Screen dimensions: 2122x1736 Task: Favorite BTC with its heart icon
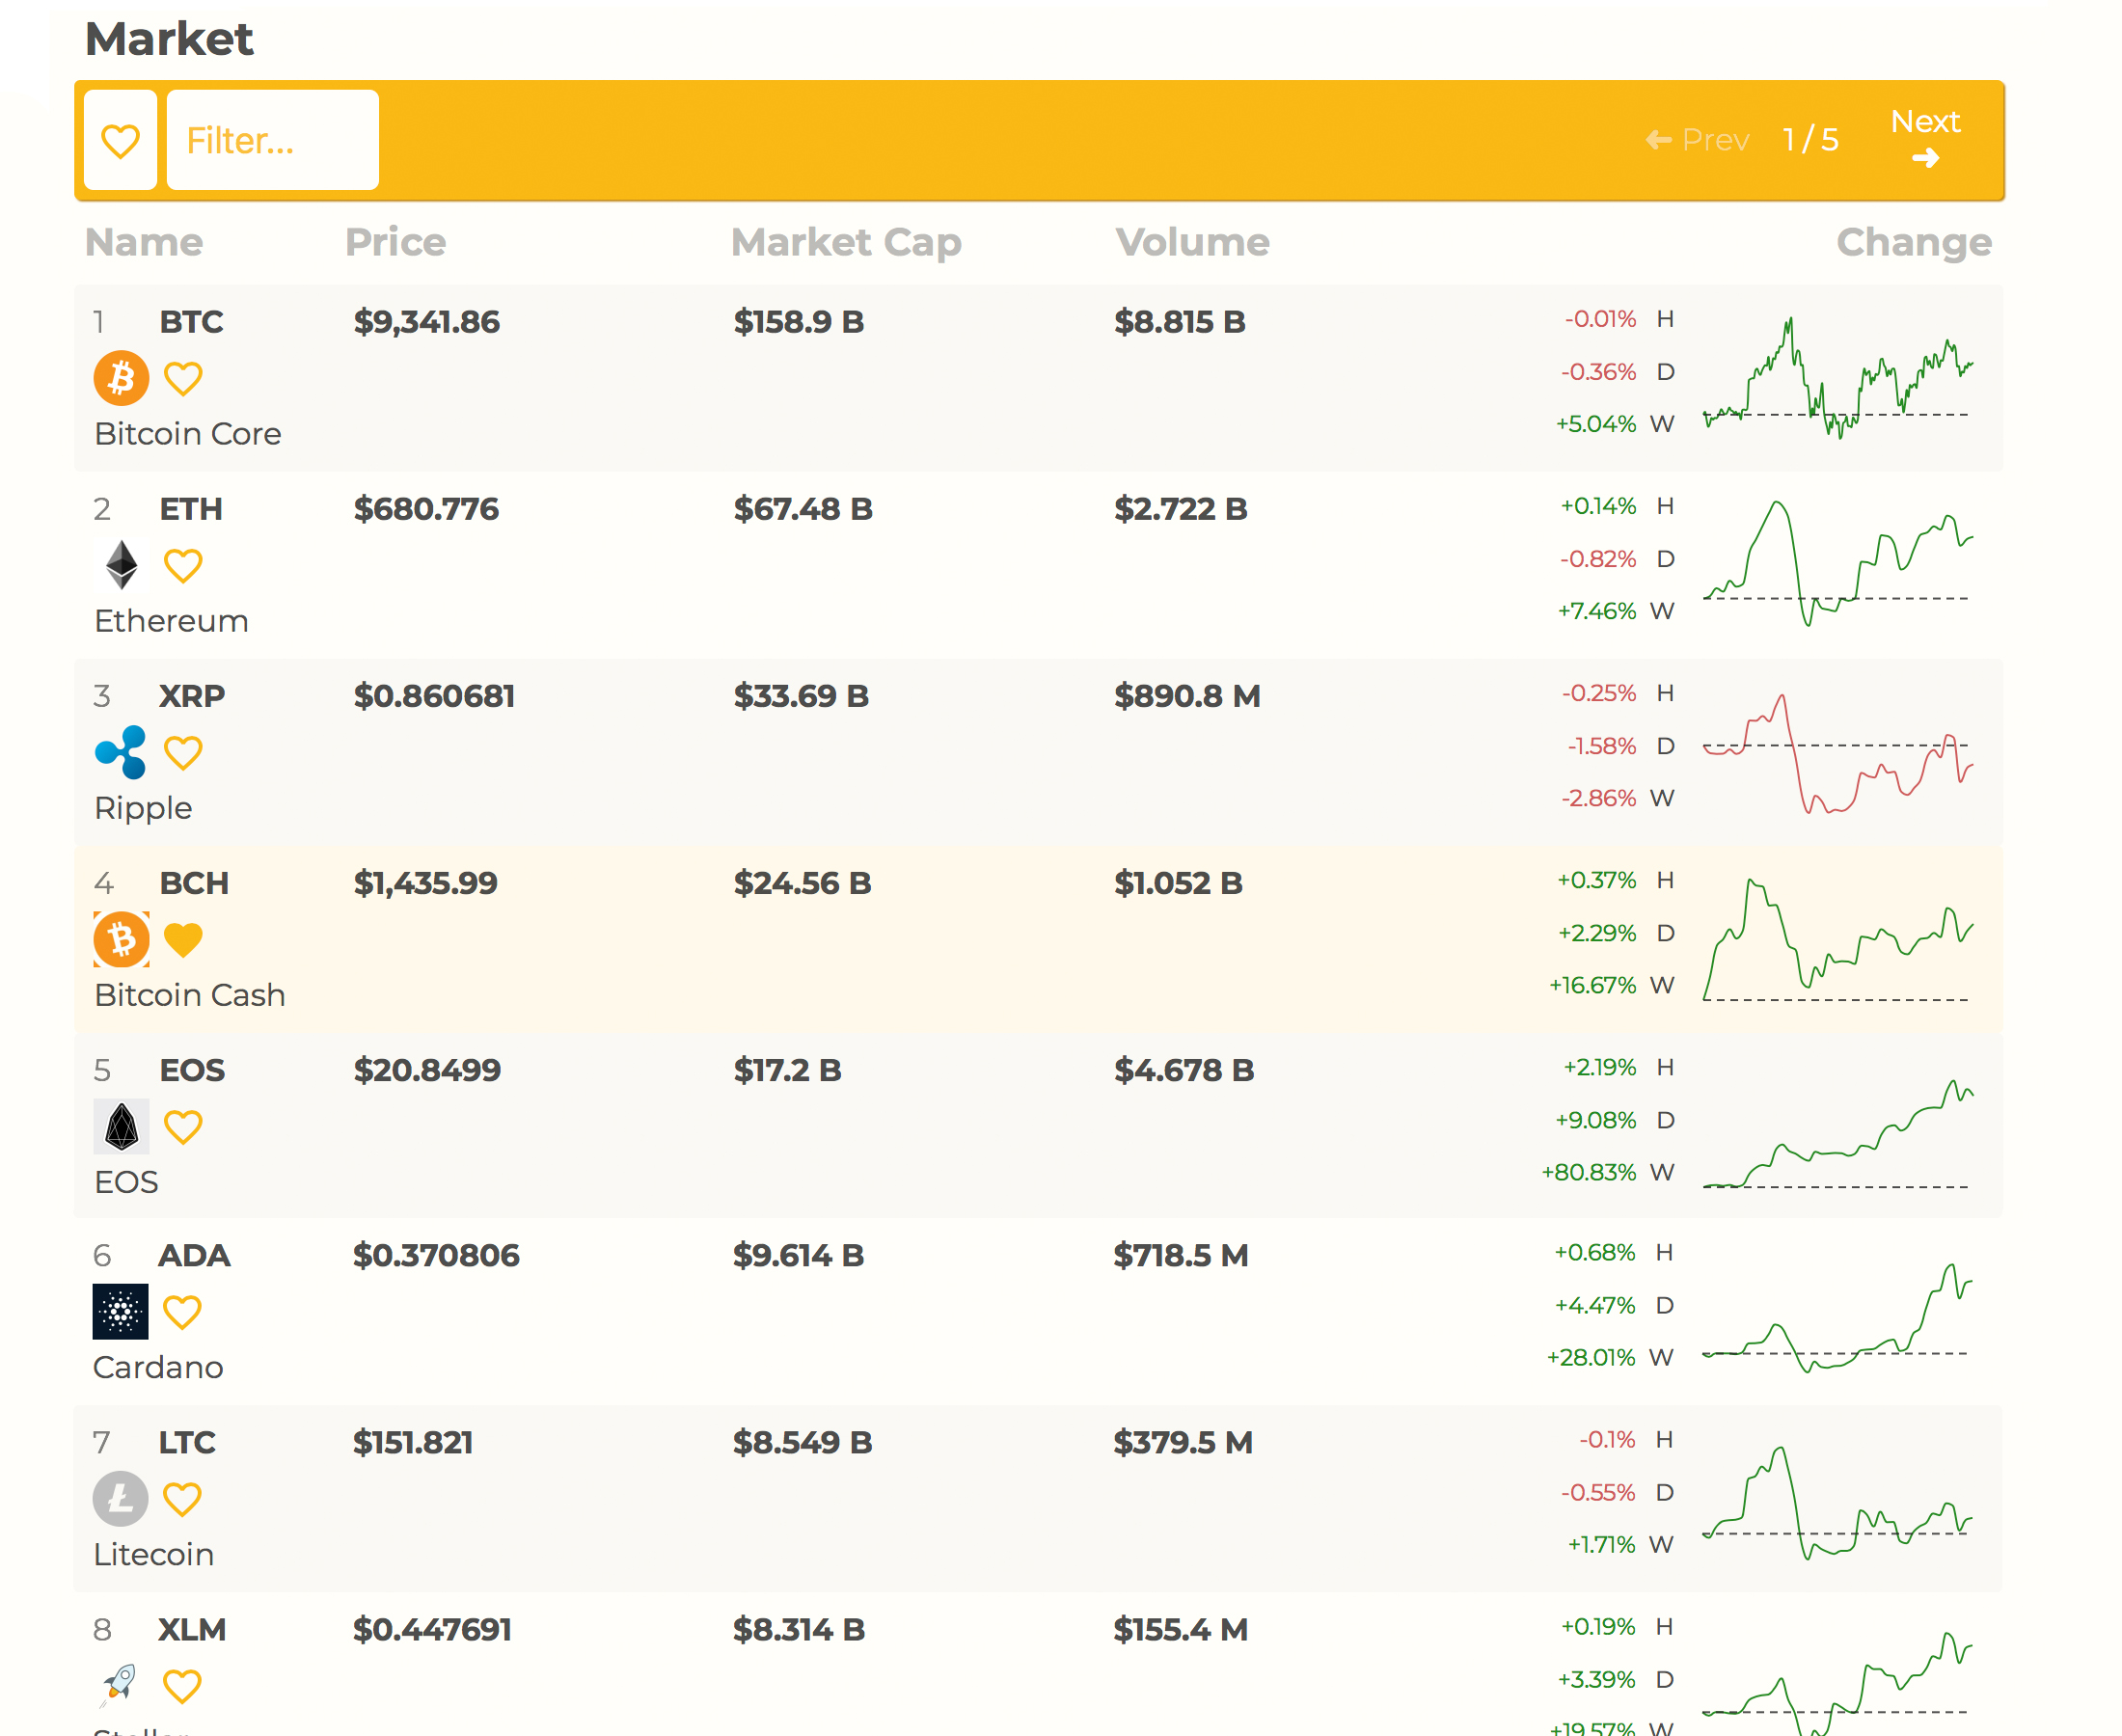183,379
